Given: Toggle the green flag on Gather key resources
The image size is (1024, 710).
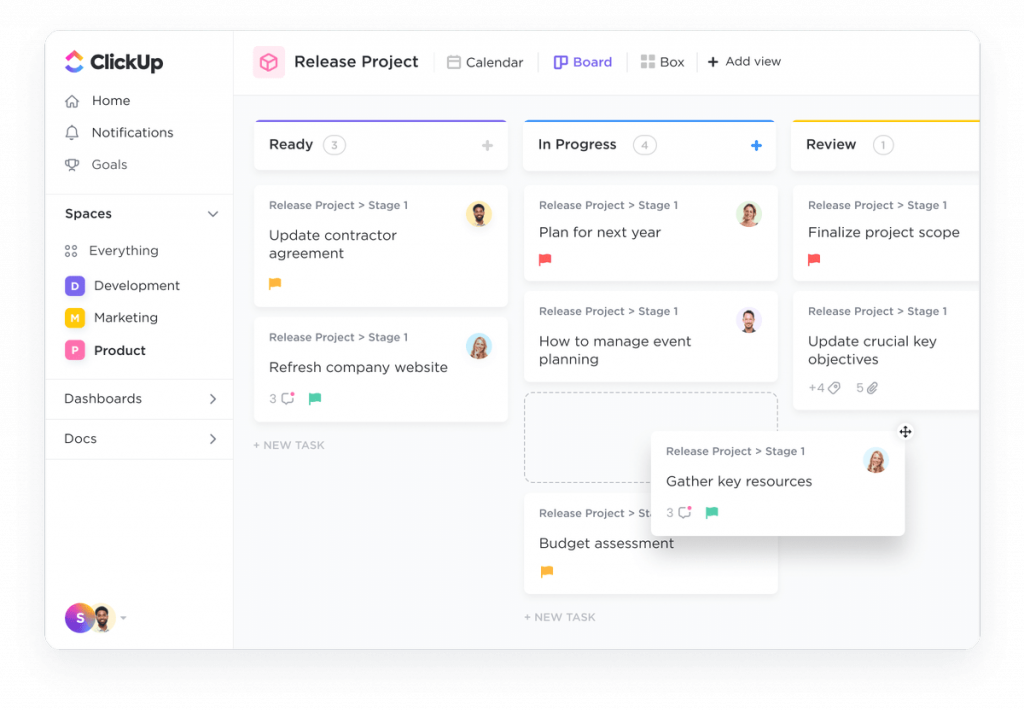Looking at the screenshot, I should coord(712,512).
